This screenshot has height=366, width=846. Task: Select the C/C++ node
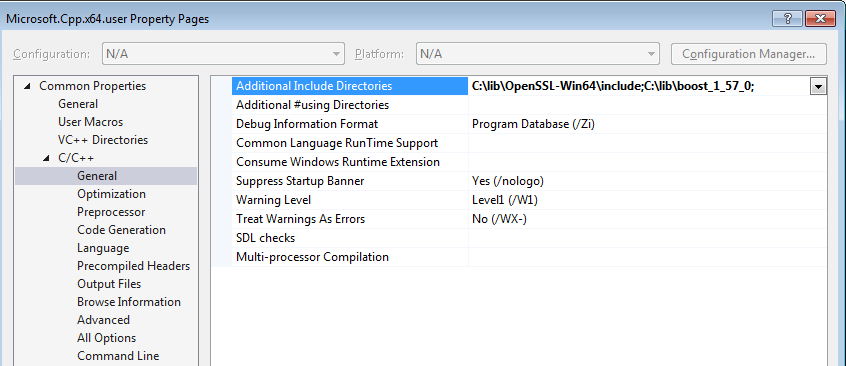coord(76,158)
